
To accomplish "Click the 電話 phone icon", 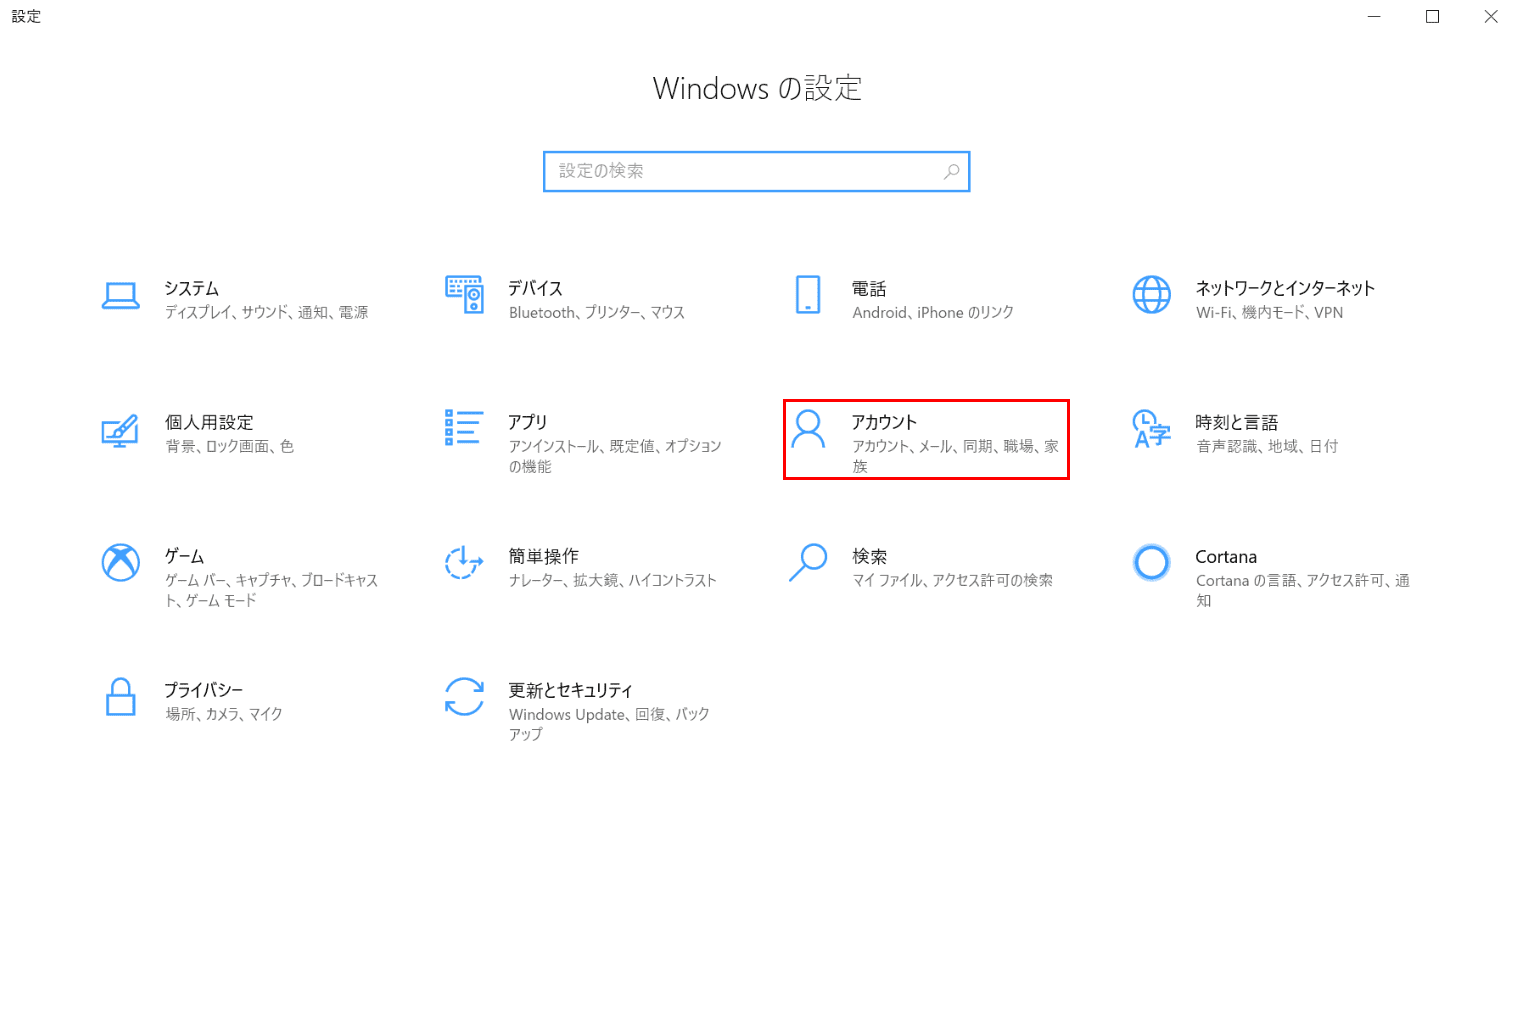I will point(808,294).
